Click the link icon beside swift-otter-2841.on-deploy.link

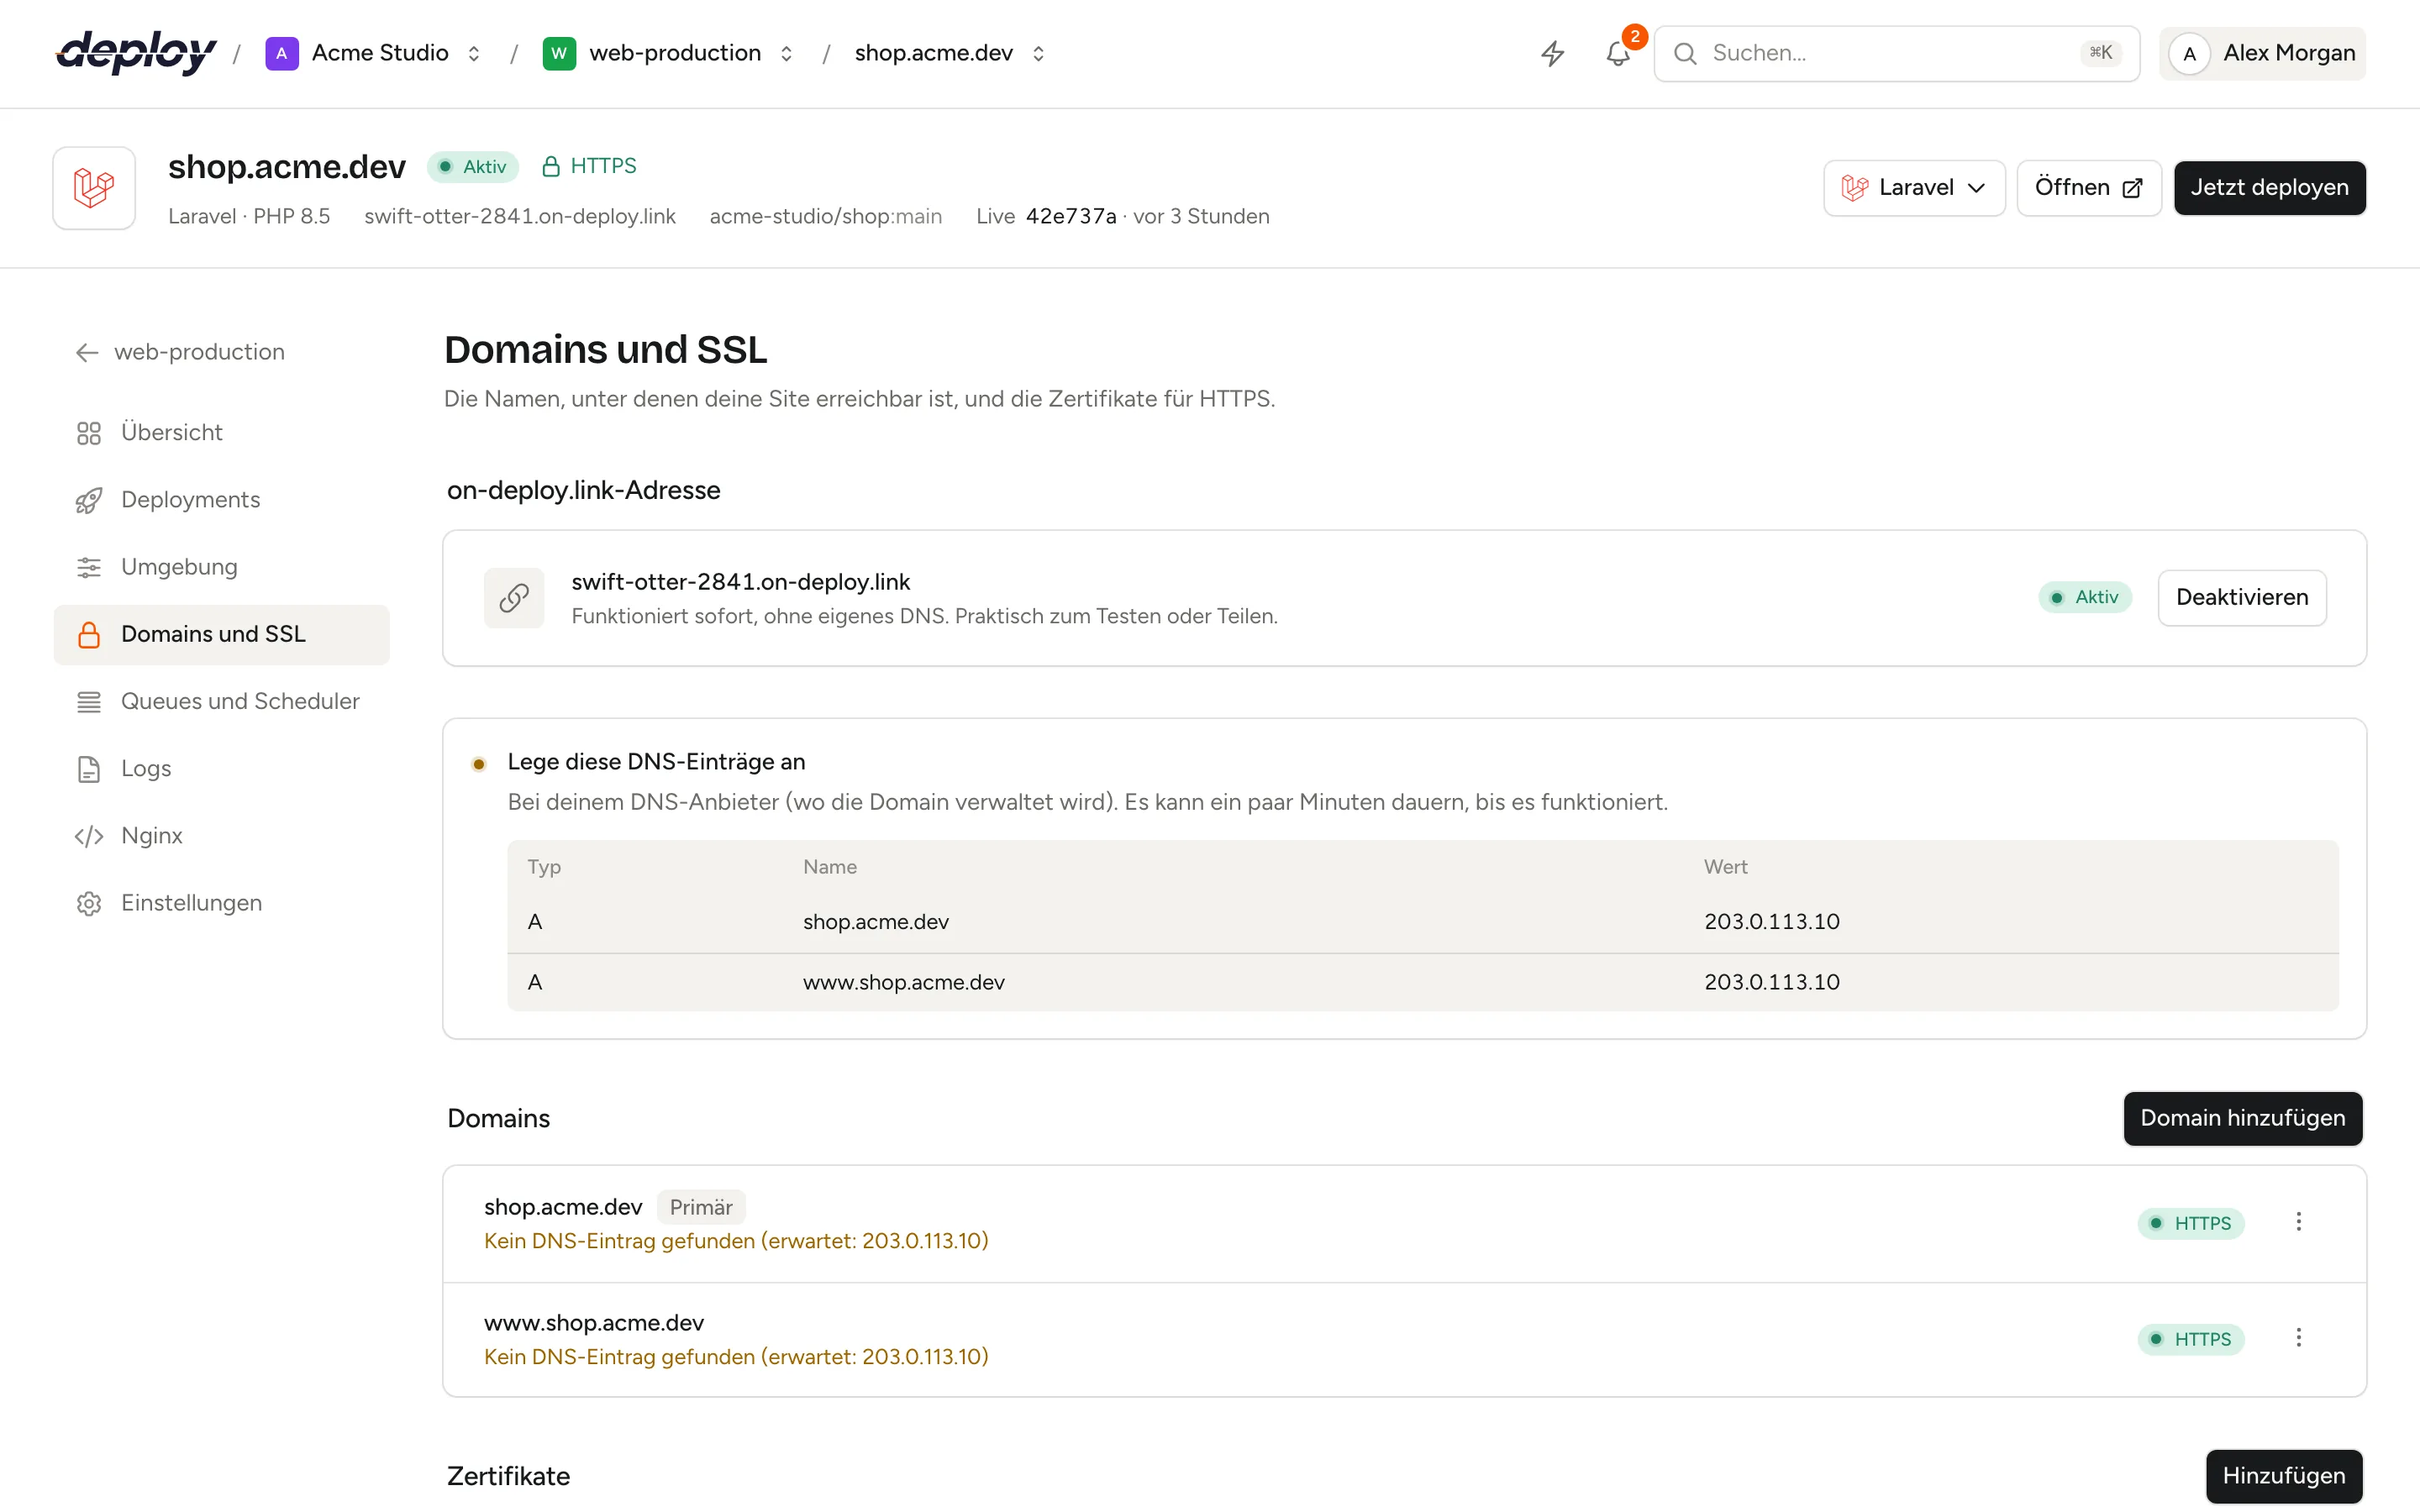pyautogui.click(x=514, y=598)
